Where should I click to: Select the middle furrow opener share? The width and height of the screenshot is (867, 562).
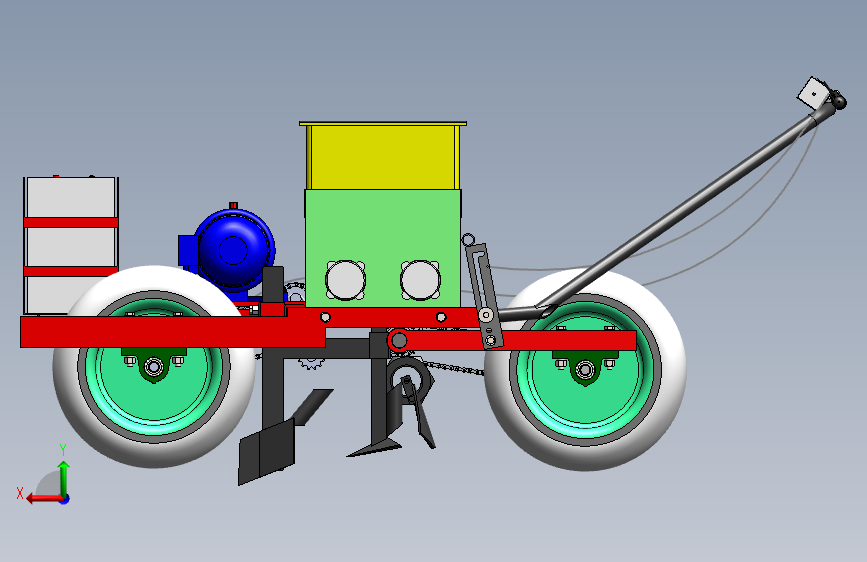374,449
